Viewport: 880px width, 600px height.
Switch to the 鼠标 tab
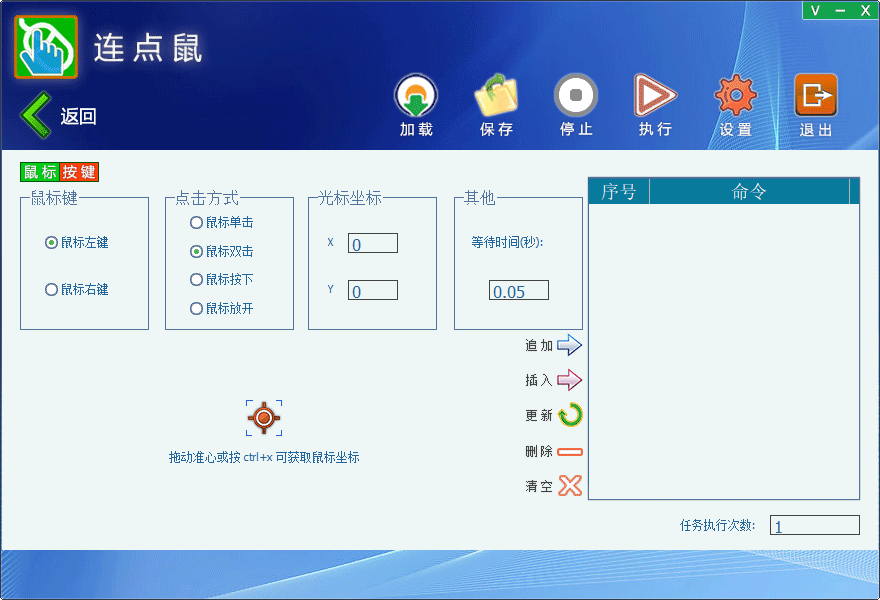40,172
